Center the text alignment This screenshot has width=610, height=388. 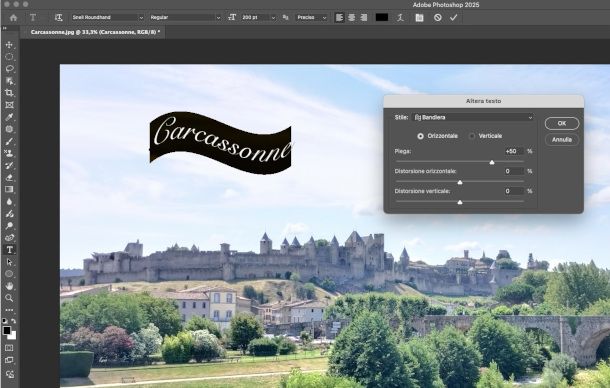coord(351,18)
